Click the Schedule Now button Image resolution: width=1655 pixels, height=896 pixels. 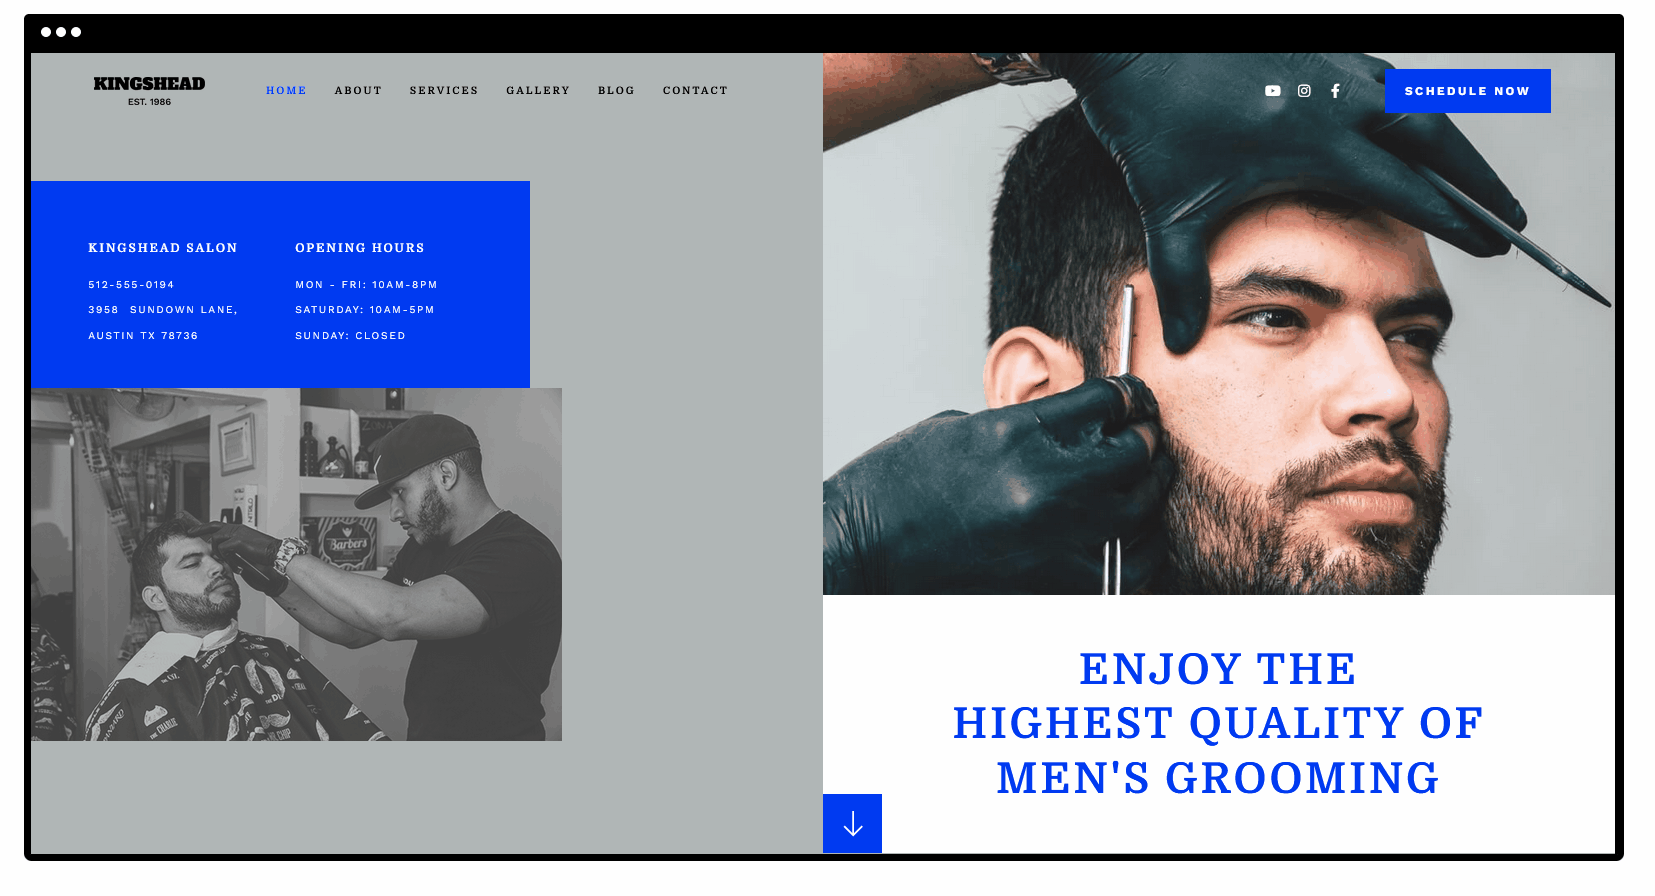(x=1467, y=91)
